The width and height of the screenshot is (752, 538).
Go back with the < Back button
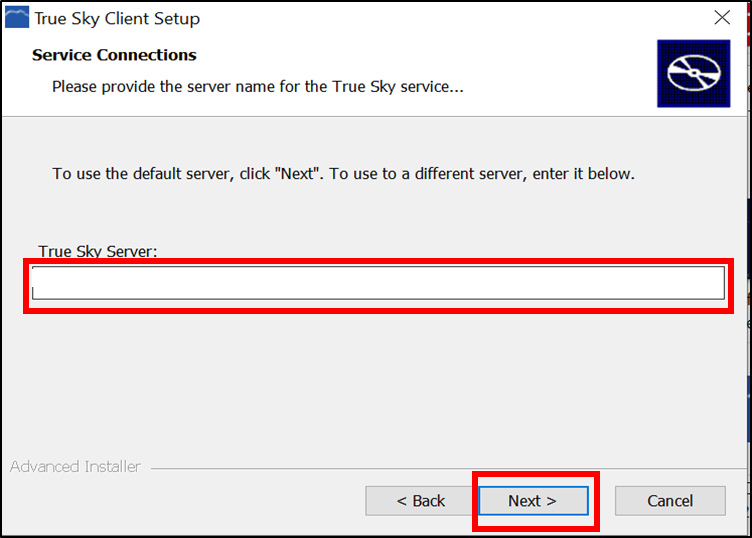pyautogui.click(x=421, y=501)
